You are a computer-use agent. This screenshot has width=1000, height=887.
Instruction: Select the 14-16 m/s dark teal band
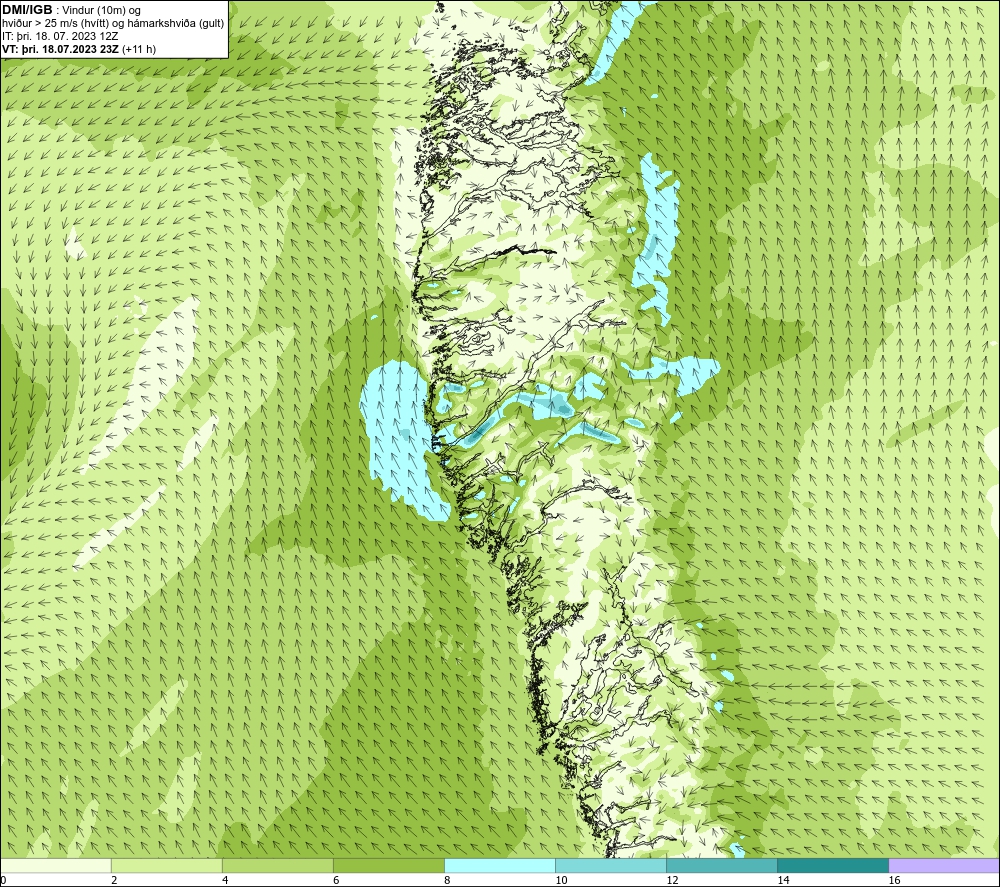833,865
